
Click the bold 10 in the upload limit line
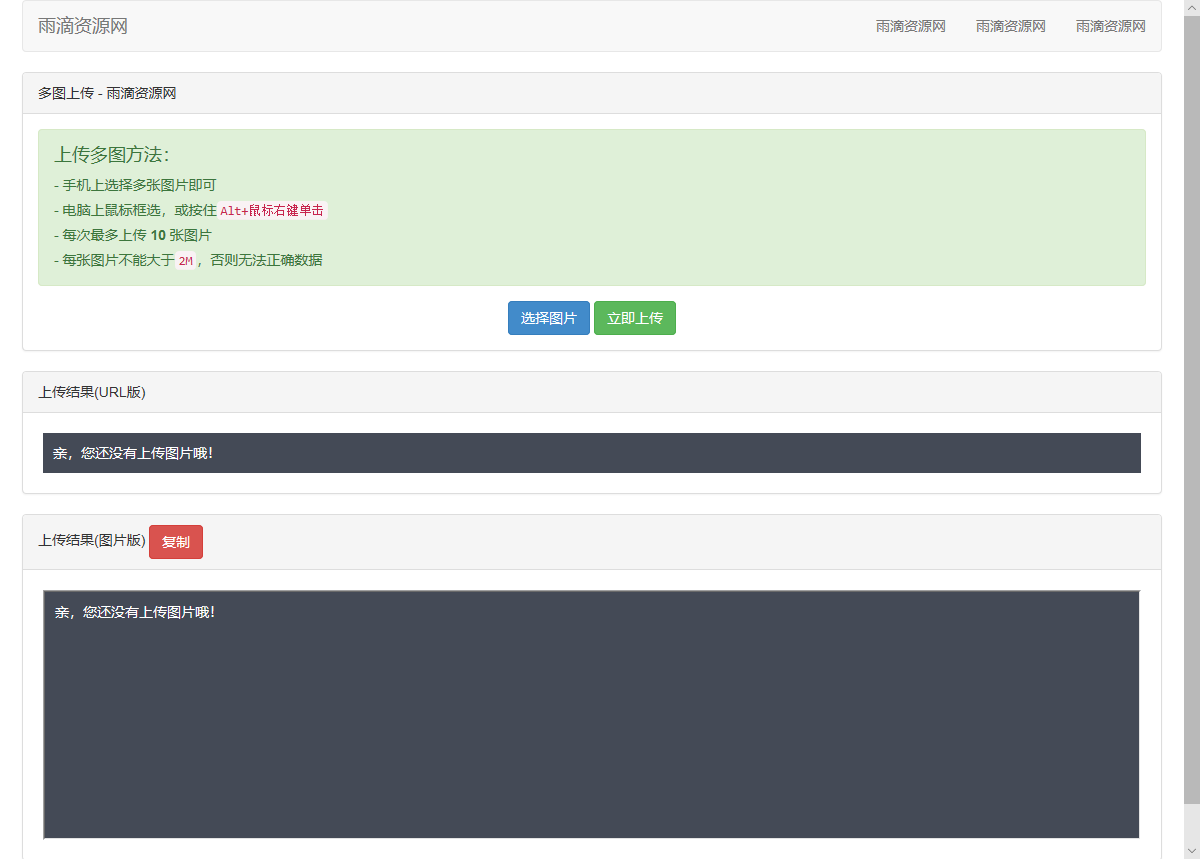click(158, 235)
